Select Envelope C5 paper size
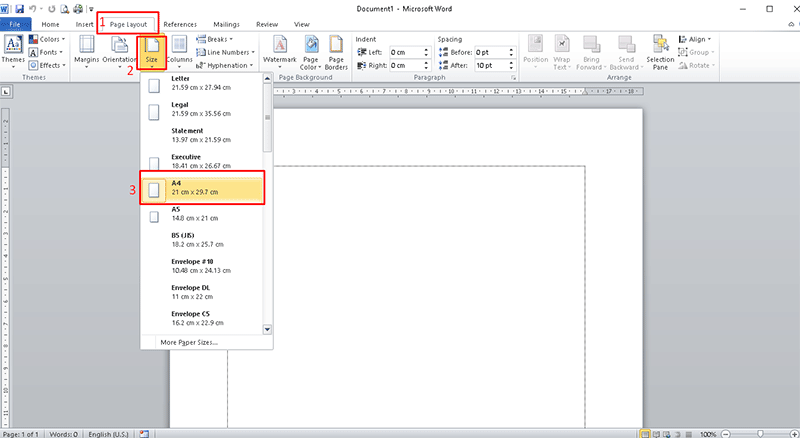 (202, 320)
